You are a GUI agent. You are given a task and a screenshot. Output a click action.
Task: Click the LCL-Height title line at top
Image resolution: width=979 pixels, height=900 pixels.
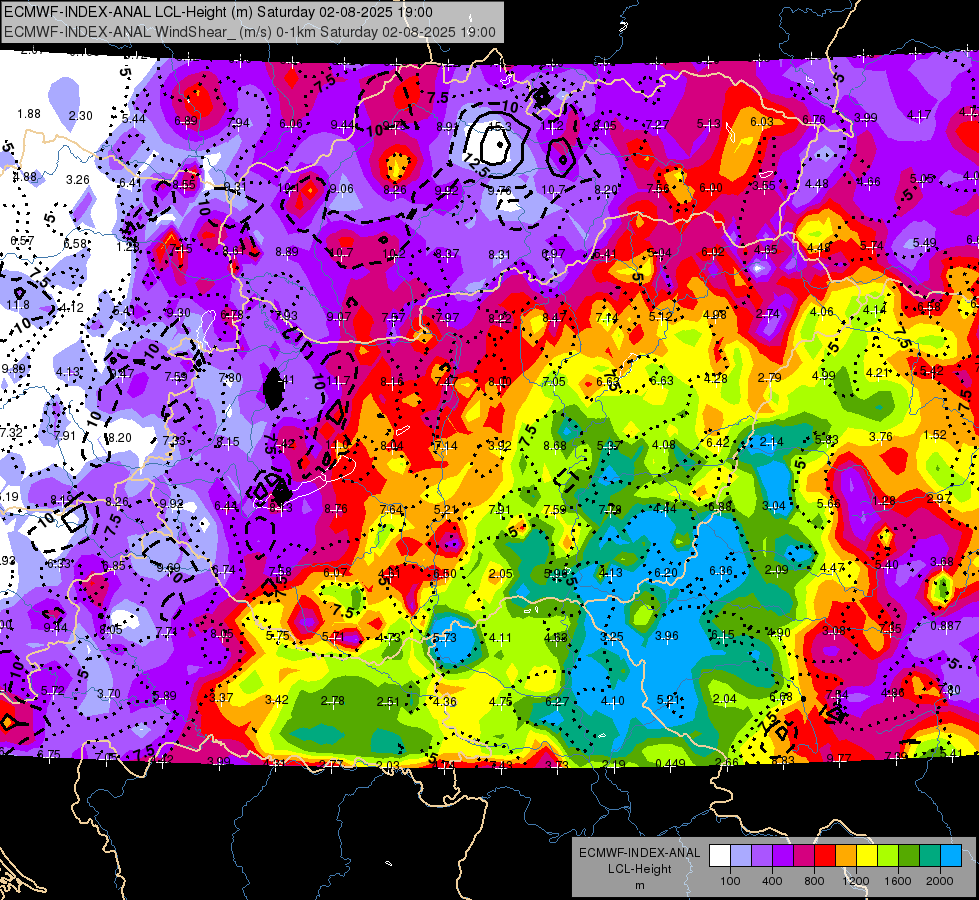[x=218, y=12]
